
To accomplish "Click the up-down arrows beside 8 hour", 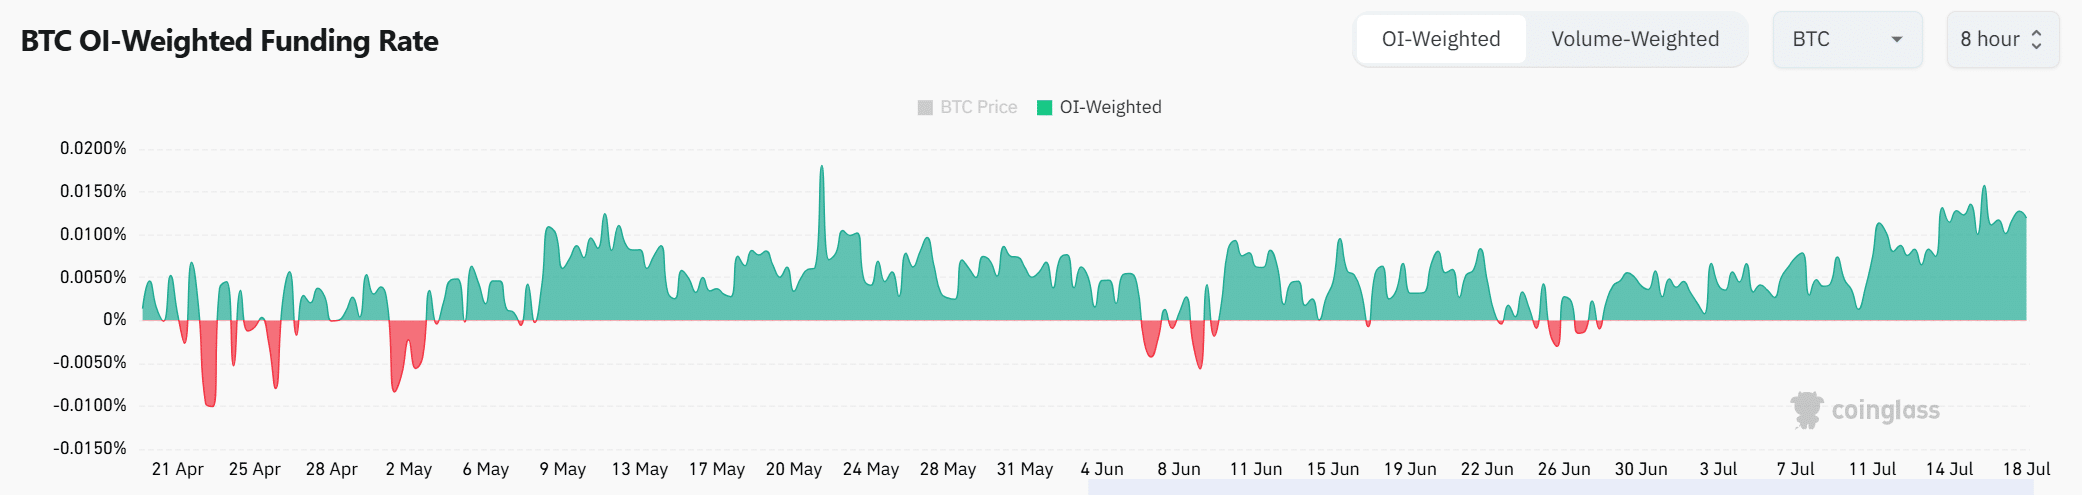I will [2037, 40].
